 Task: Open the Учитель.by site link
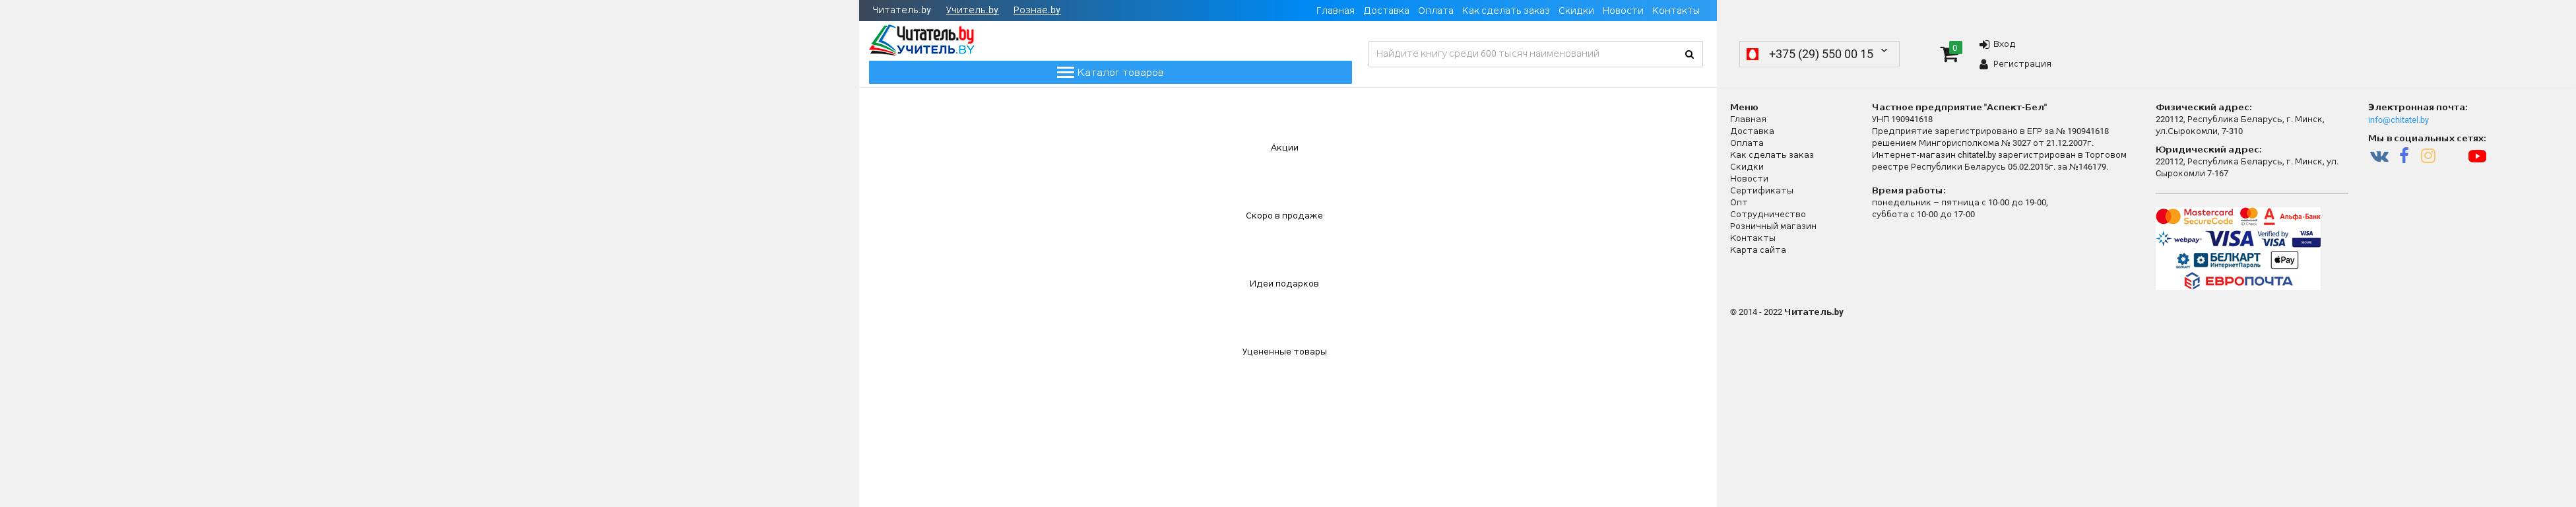click(971, 10)
